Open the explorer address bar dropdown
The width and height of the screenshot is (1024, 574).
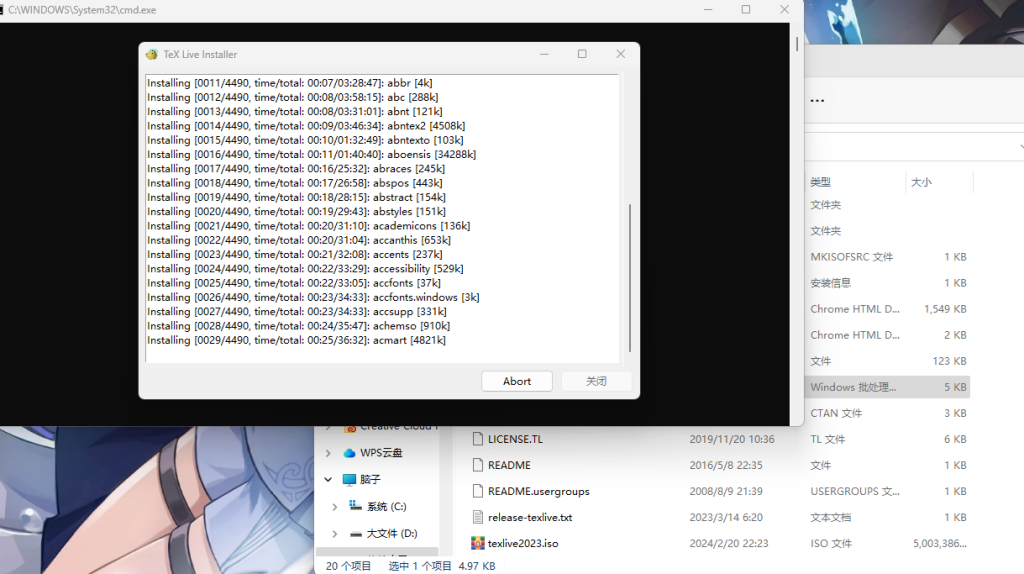click(1020, 146)
